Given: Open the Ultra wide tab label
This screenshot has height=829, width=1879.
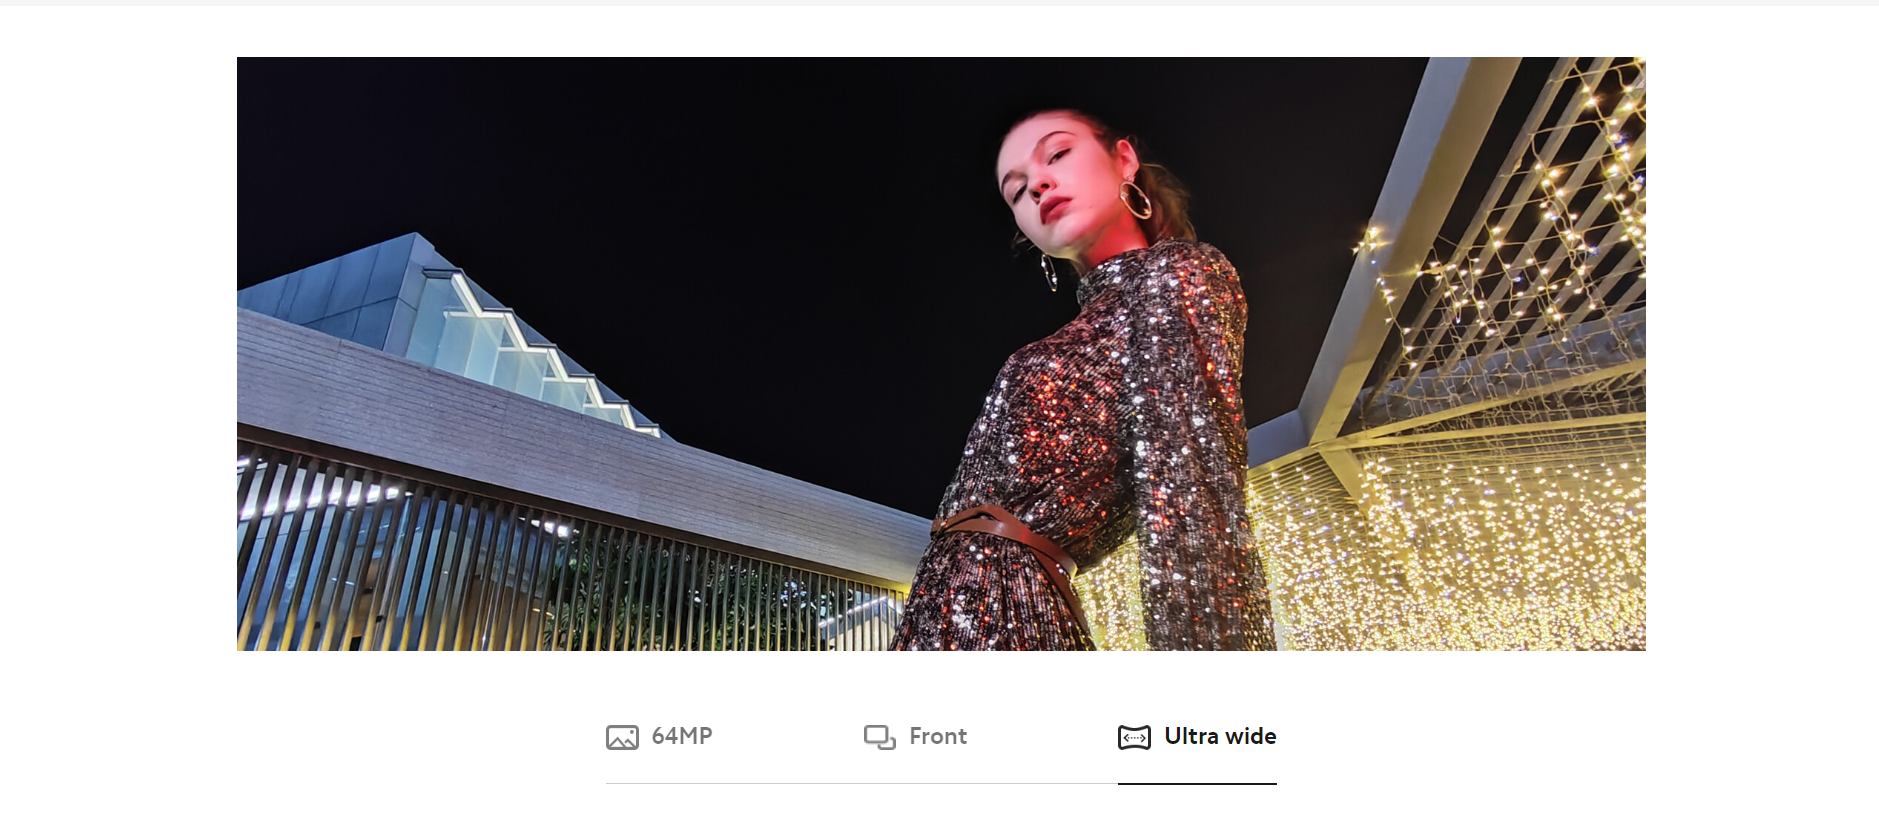Looking at the screenshot, I should (1220, 736).
